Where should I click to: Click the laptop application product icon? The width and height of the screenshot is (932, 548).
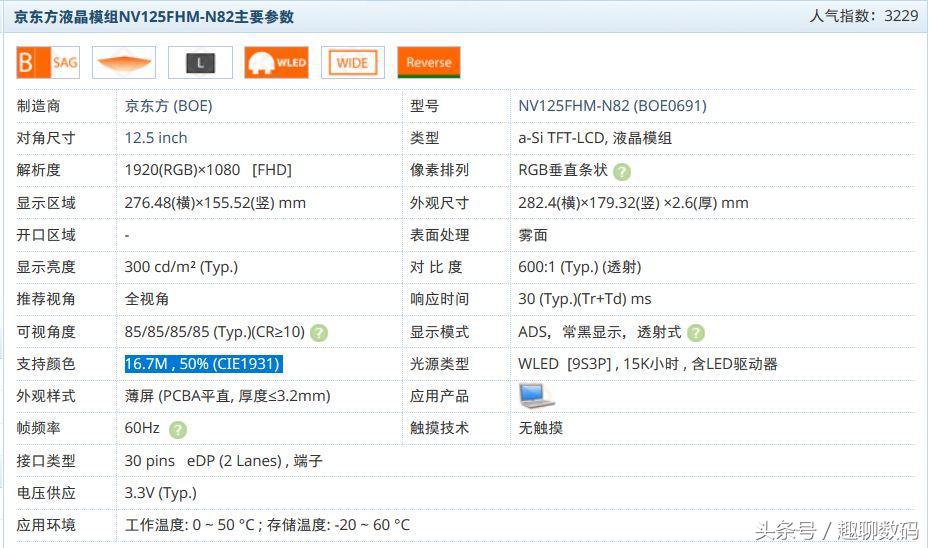tap(536, 396)
